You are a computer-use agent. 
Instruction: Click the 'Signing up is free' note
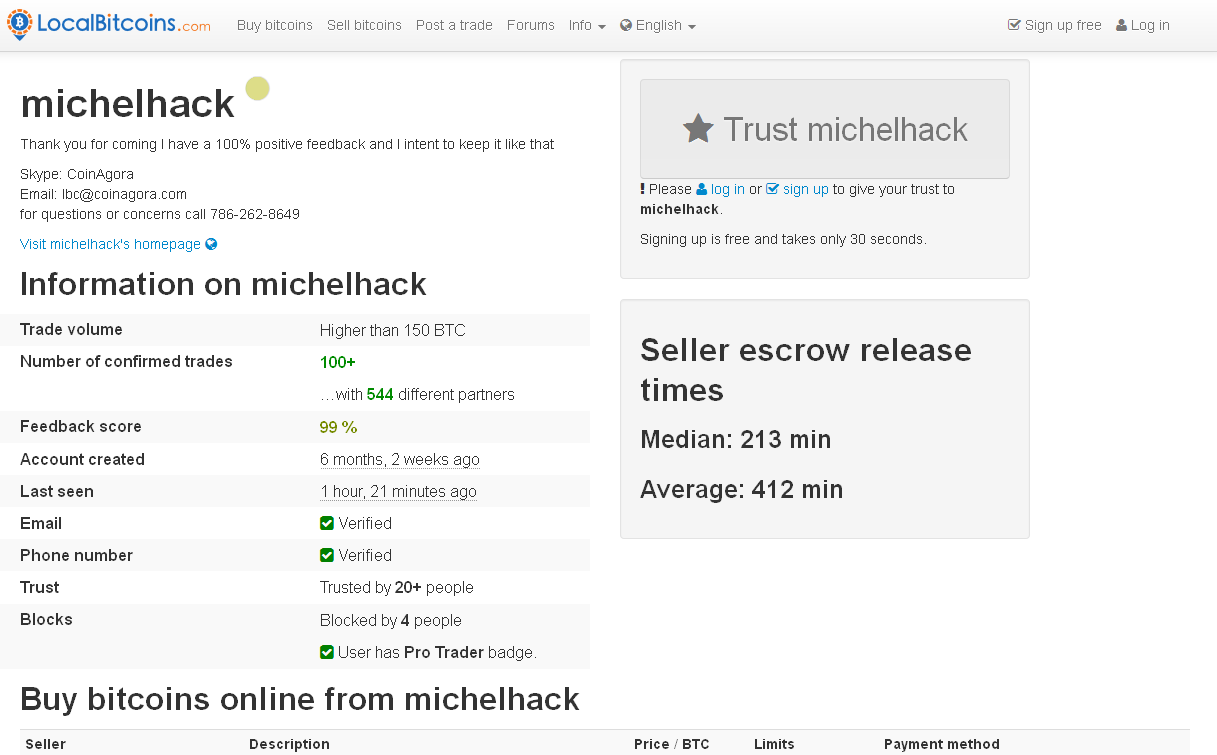click(783, 239)
